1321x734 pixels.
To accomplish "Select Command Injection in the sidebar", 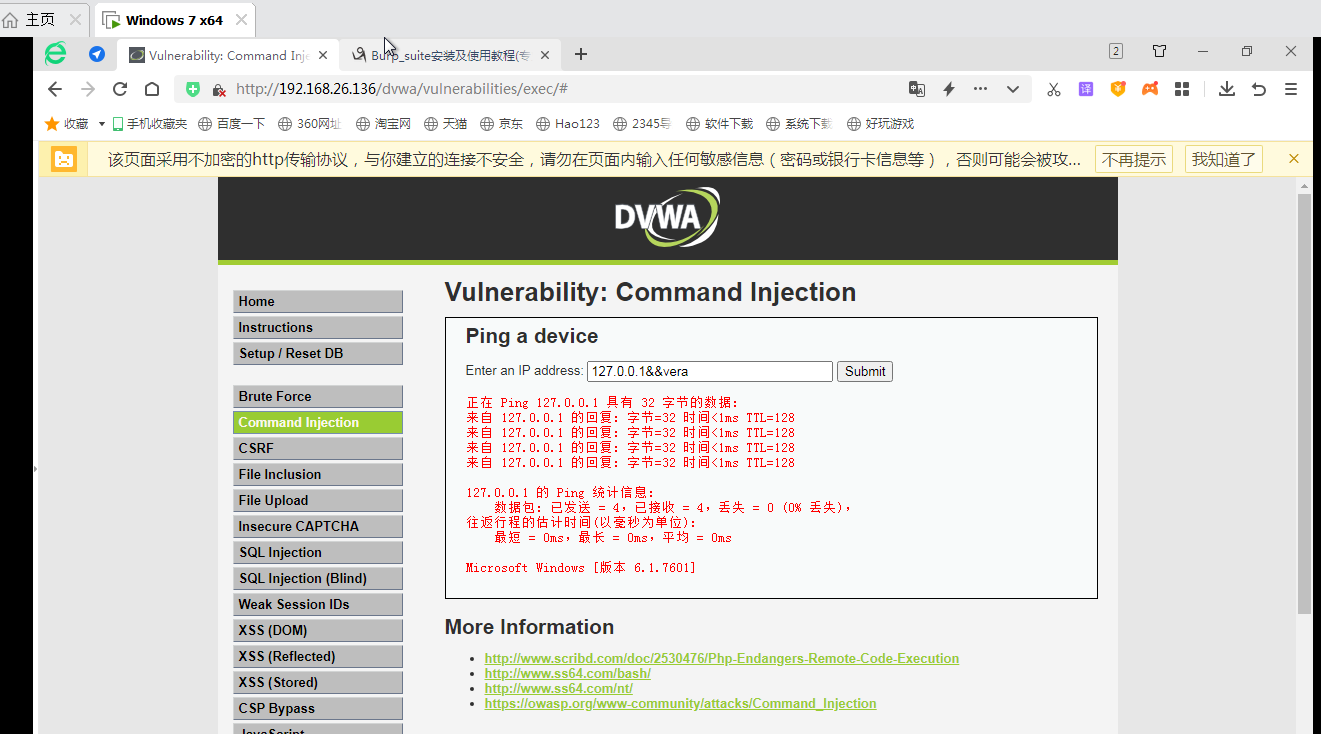I will (318, 422).
